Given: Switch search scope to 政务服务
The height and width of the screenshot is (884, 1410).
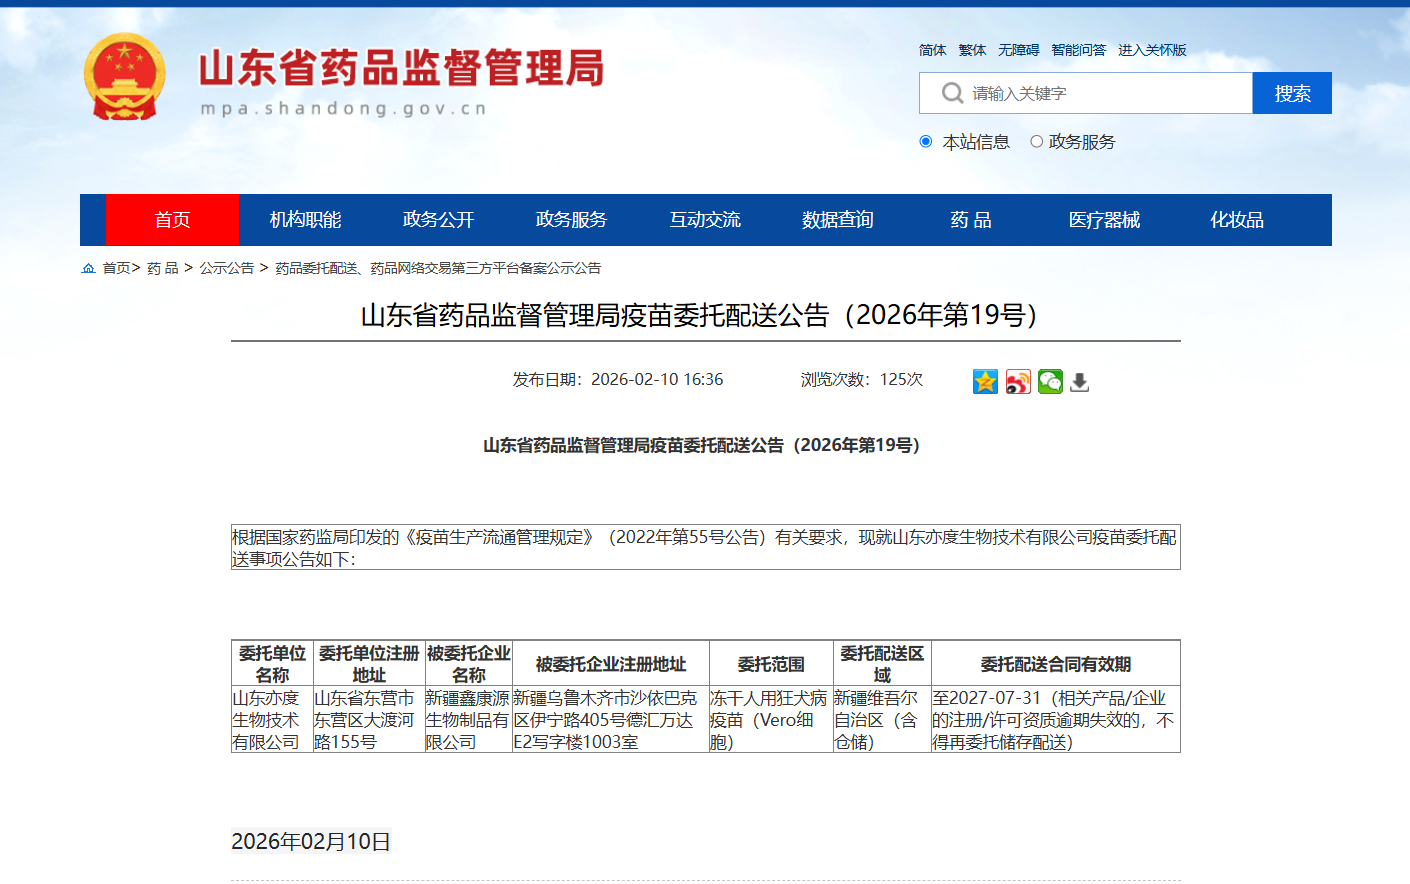Looking at the screenshot, I should [x=1036, y=141].
